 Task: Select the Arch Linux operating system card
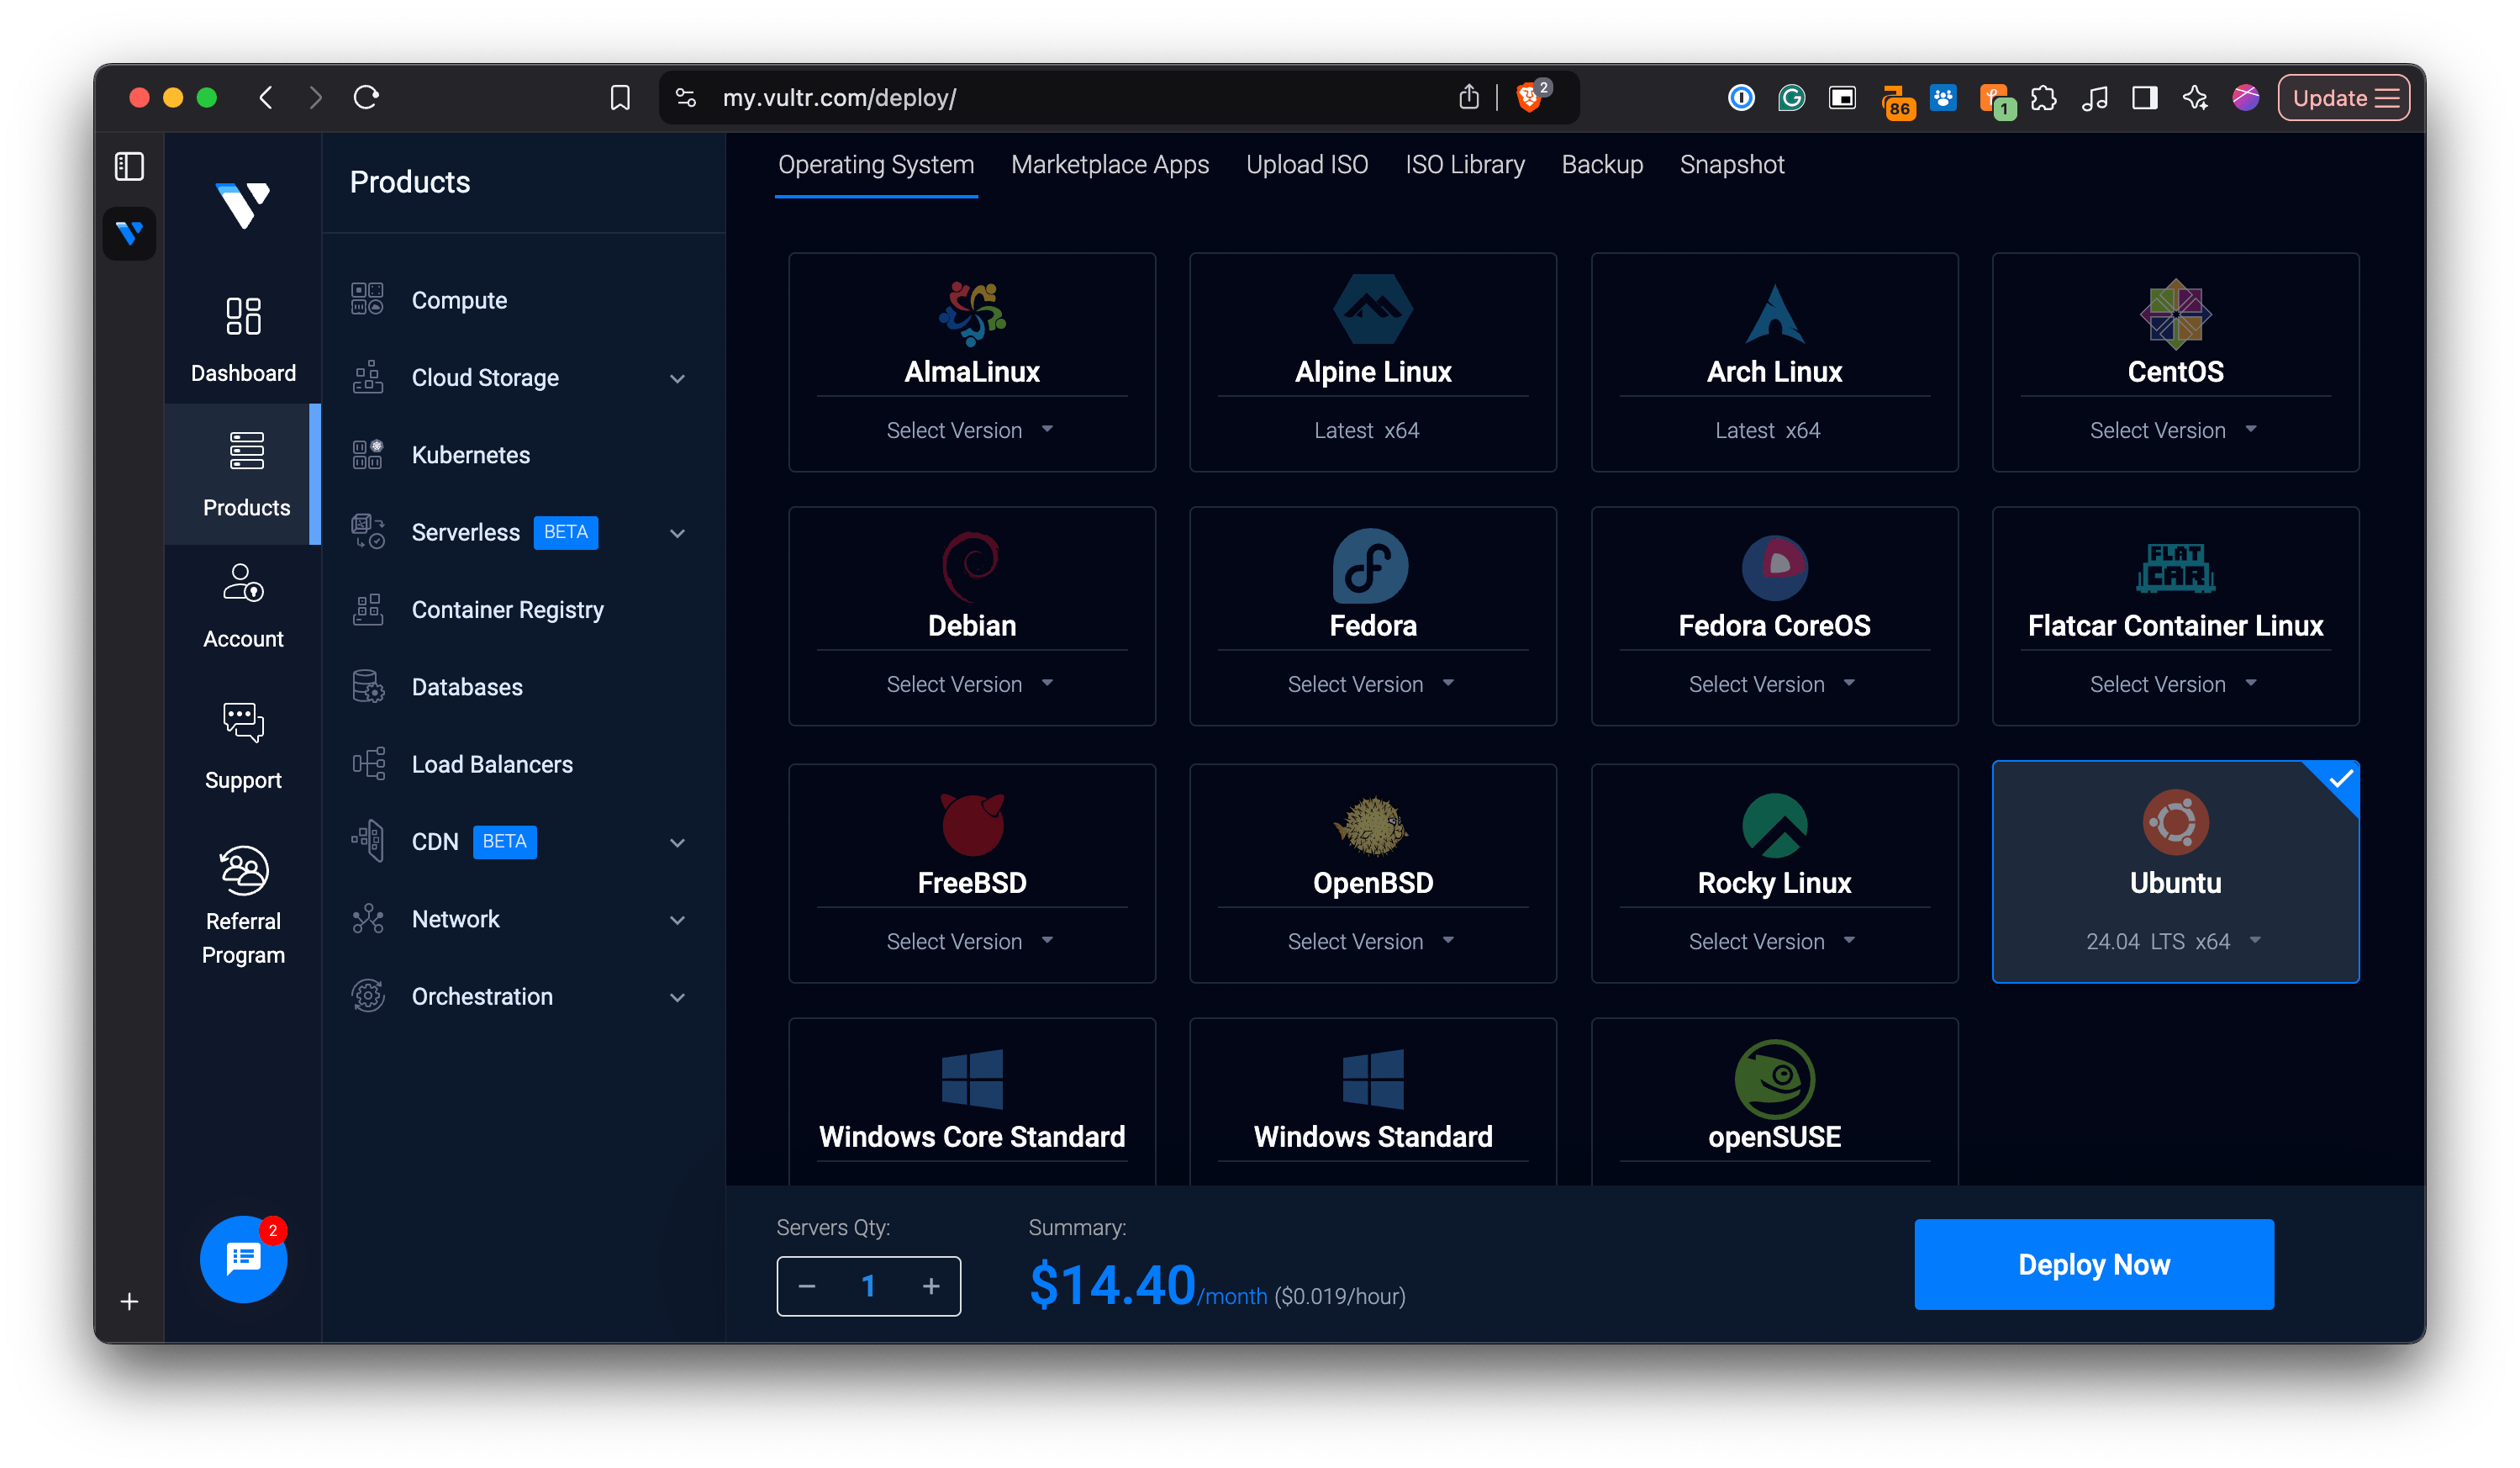point(1774,361)
